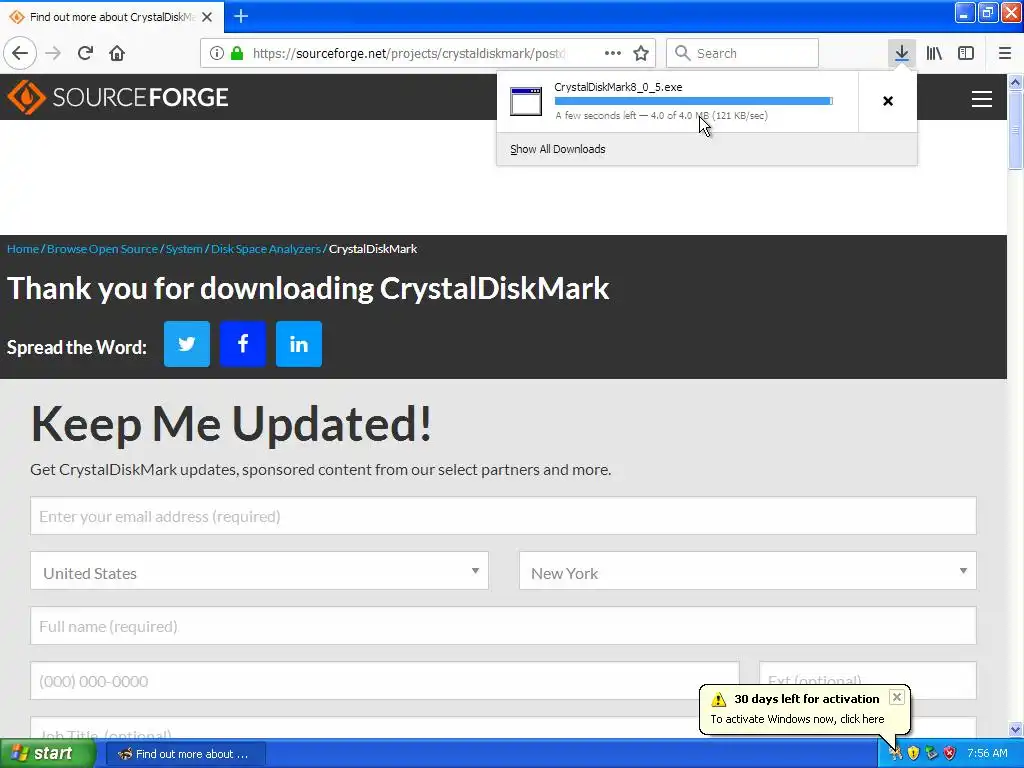Click the activation keys tray icon

point(895,754)
